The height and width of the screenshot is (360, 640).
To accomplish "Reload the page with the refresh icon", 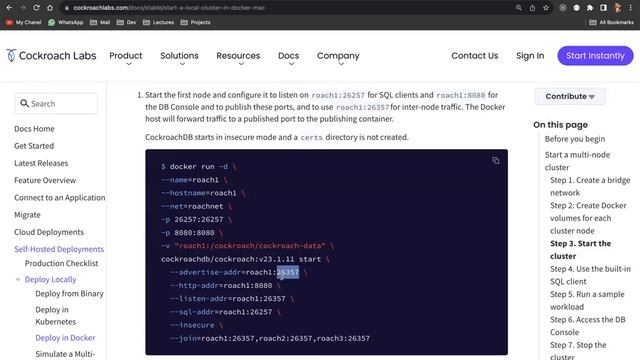I will (36, 8).
